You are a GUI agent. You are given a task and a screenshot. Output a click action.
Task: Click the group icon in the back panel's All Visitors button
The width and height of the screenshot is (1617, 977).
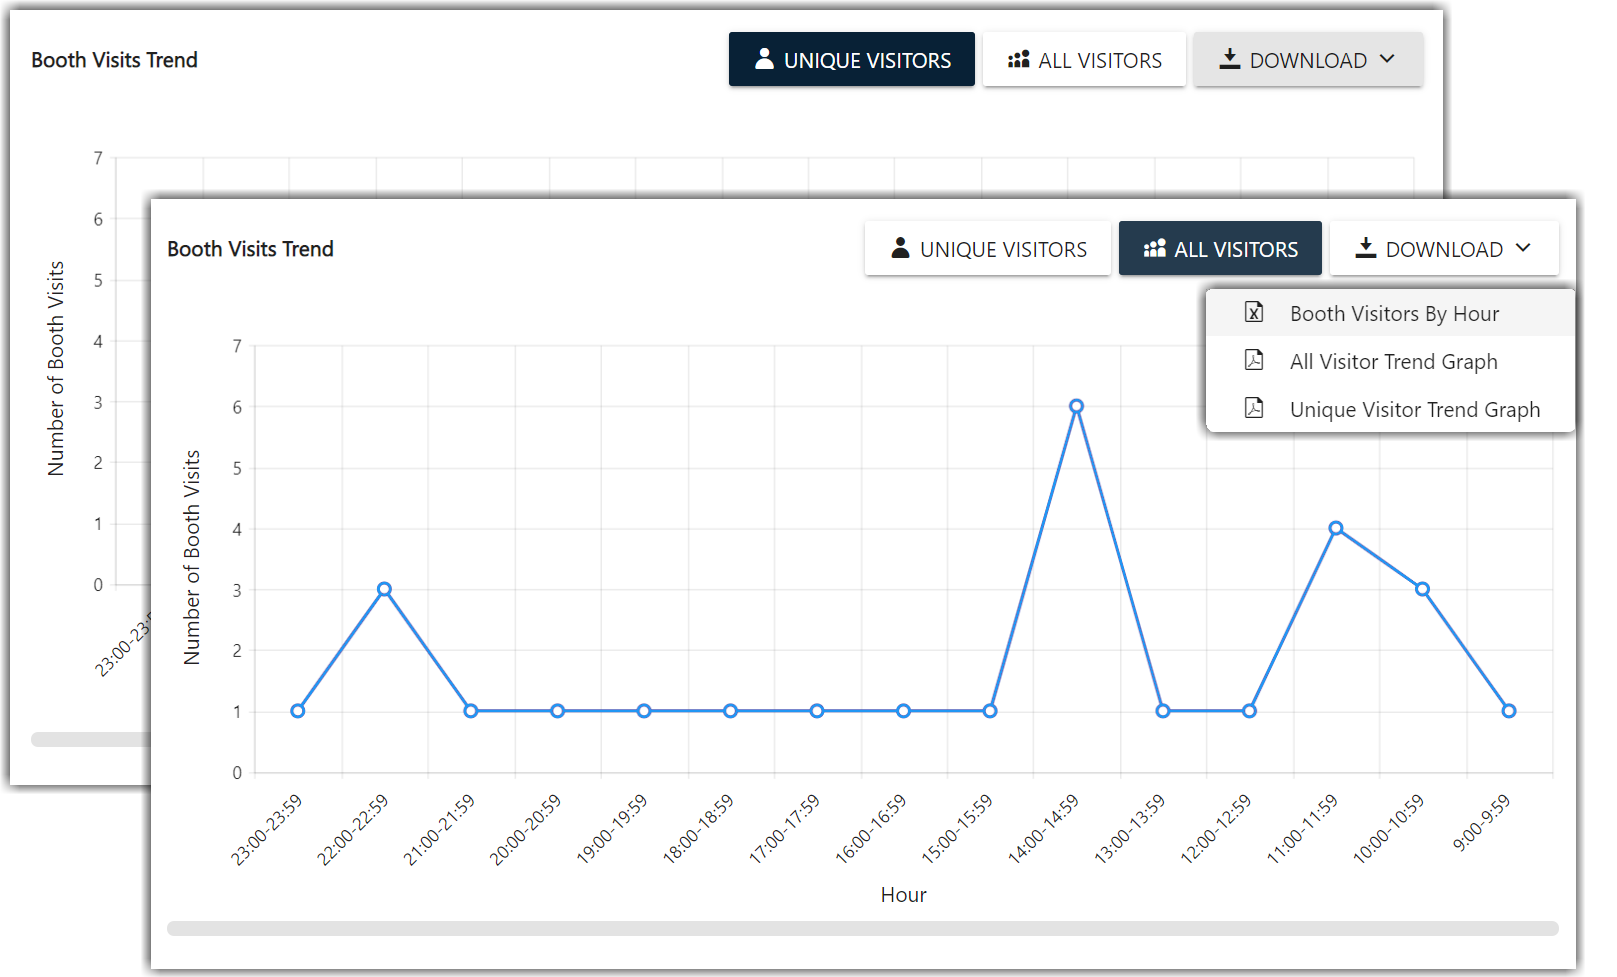(x=1019, y=60)
